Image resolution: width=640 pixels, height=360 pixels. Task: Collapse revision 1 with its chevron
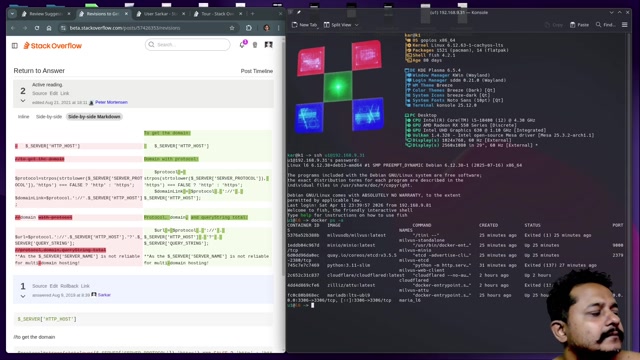click(23, 296)
